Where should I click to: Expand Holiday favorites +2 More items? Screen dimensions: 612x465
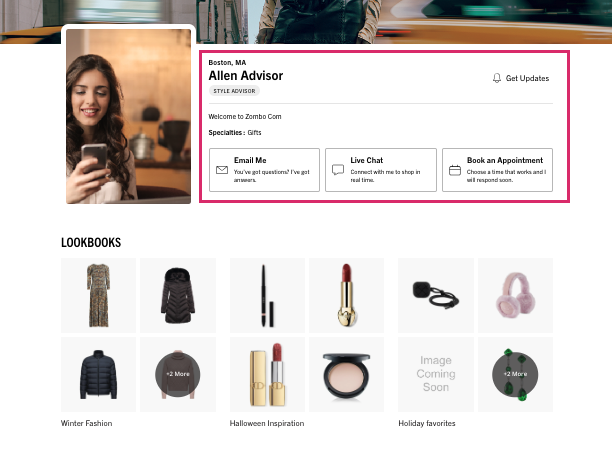click(x=515, y=374)
